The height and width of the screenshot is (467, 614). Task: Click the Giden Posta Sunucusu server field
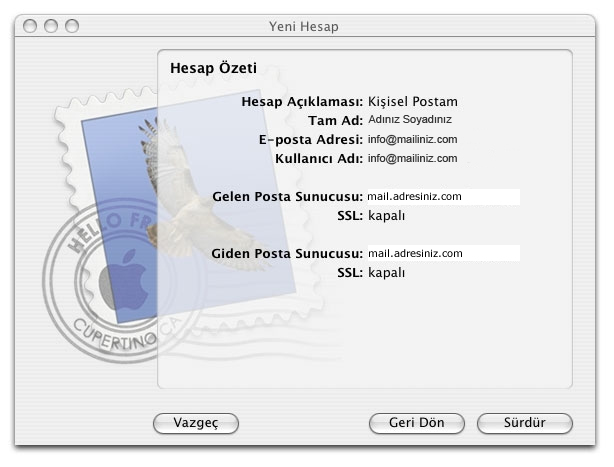(x=442, y=254)
